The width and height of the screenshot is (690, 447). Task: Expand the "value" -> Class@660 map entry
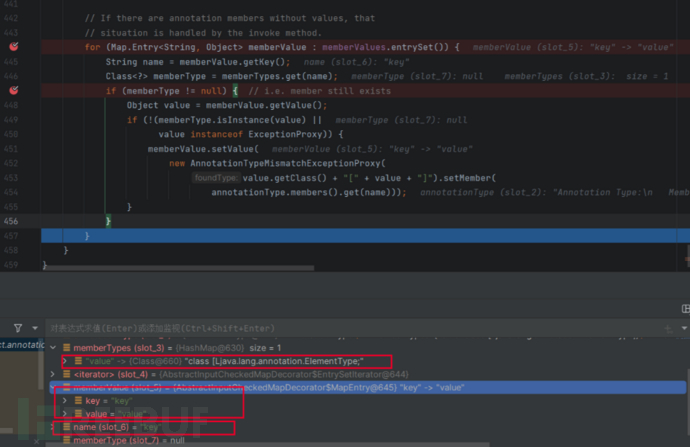pyautogui.click(x=65, y=360)
